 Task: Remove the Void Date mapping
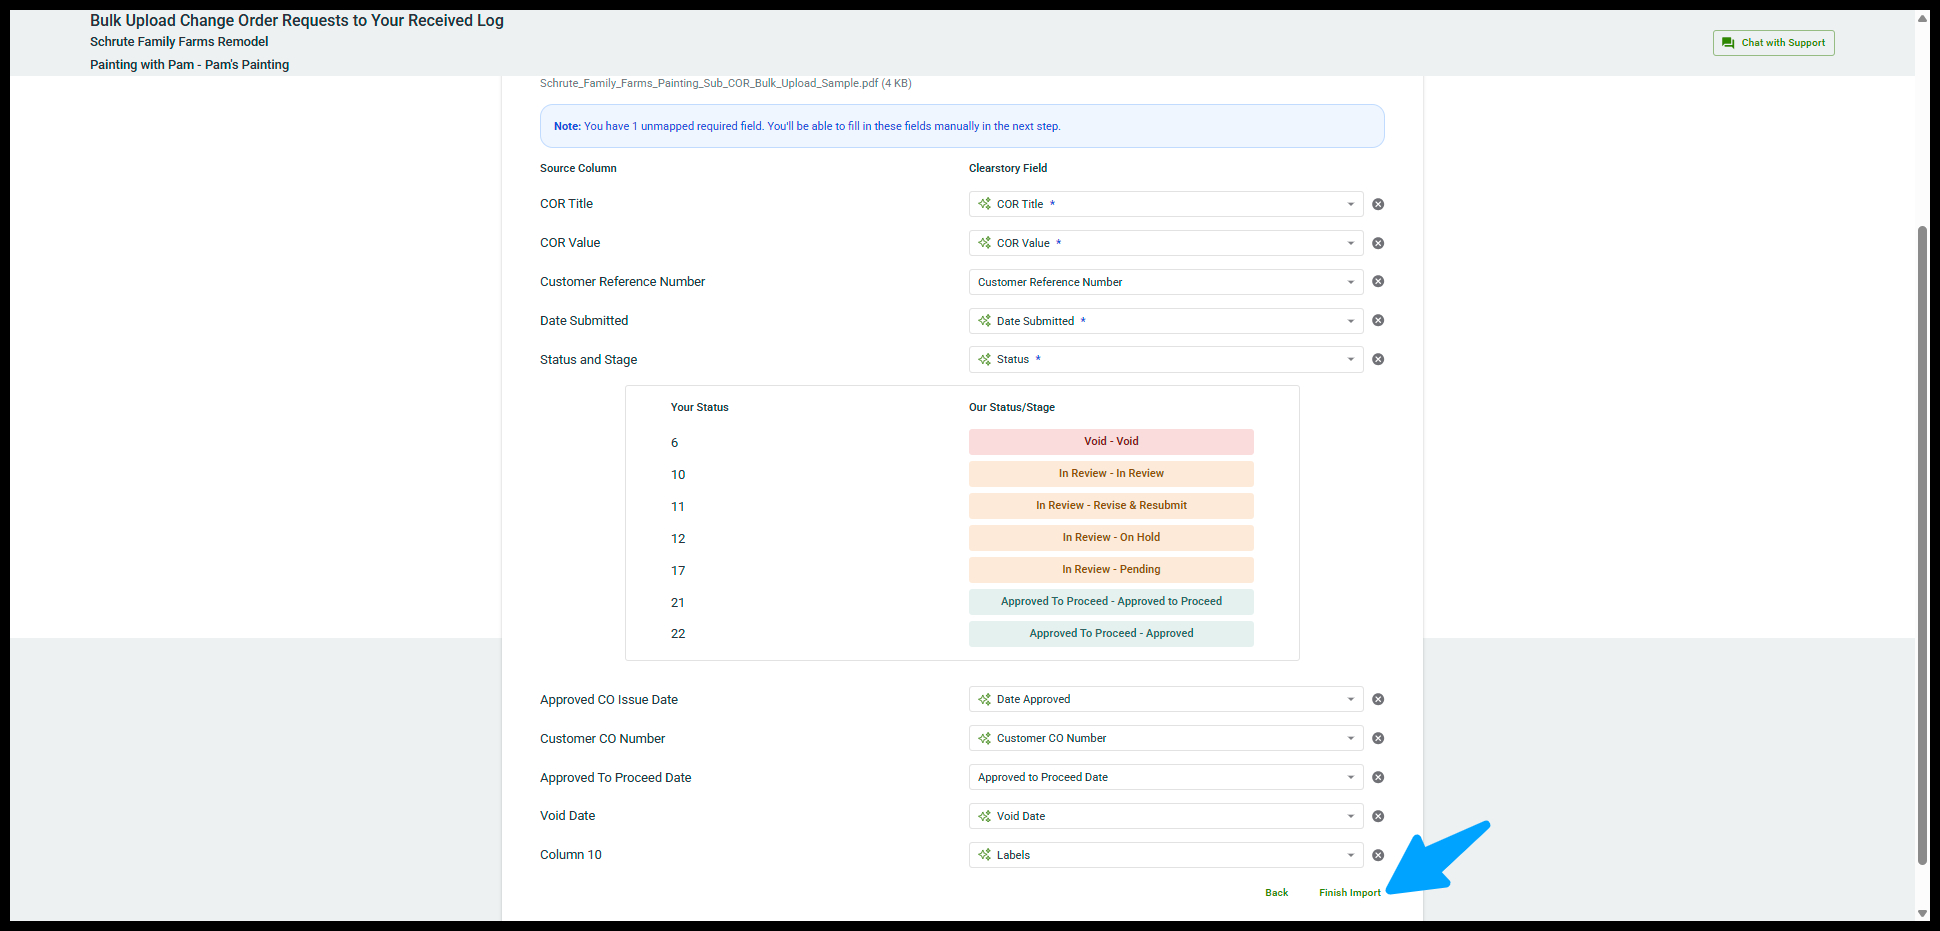[1377, 817]
